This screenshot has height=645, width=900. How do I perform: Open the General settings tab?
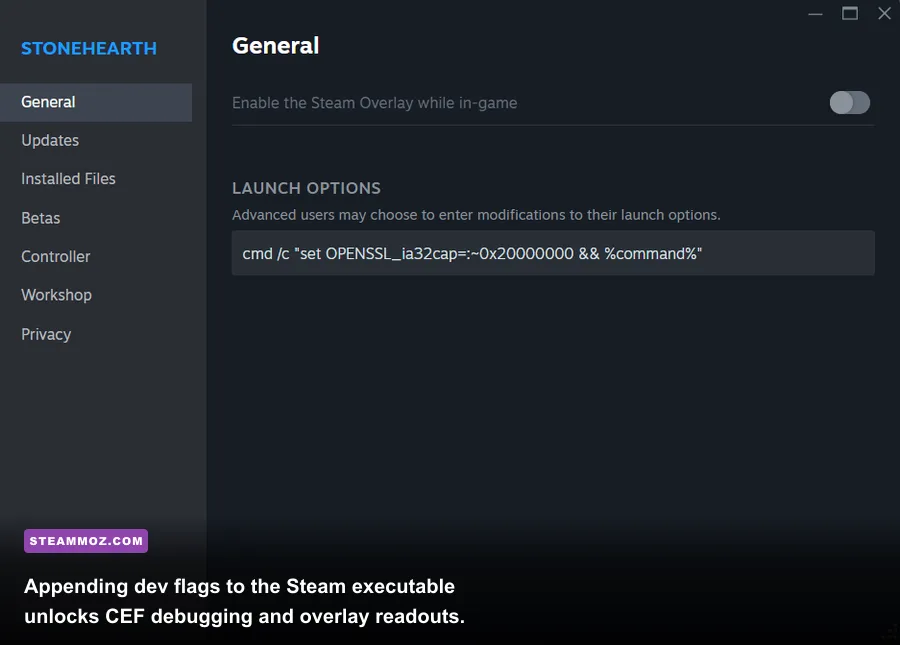96,102
